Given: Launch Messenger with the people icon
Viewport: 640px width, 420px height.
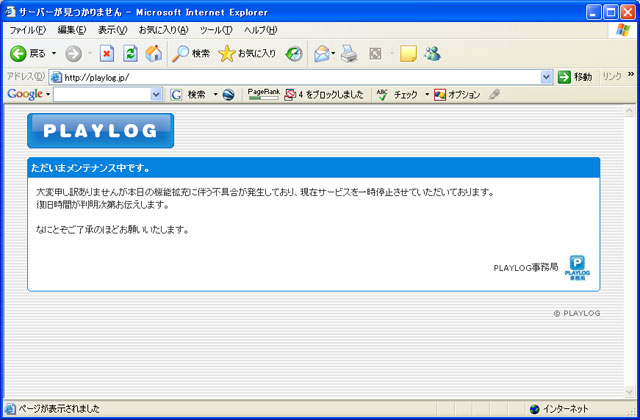Looking at the screenshot, I should (432, 53).
